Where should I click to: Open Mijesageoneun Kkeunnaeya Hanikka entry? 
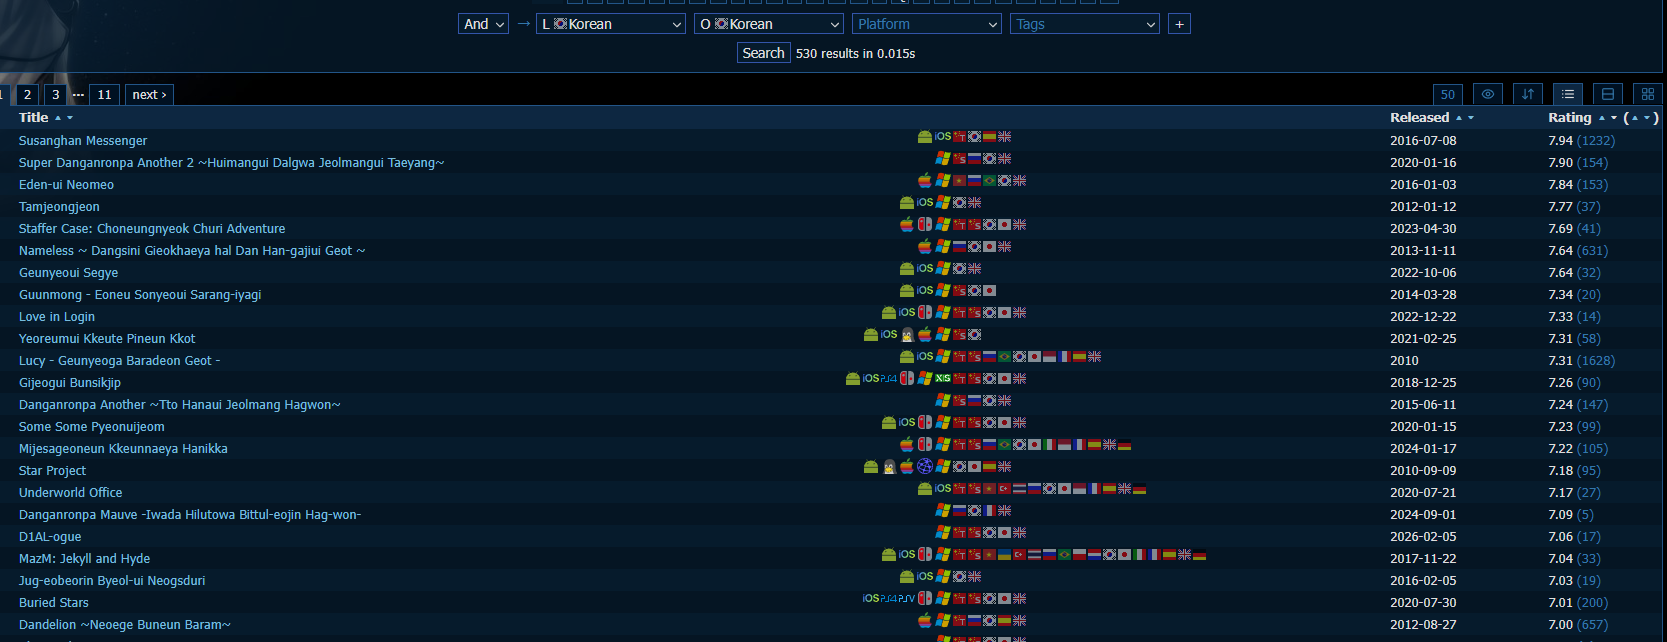pos(123,449)
